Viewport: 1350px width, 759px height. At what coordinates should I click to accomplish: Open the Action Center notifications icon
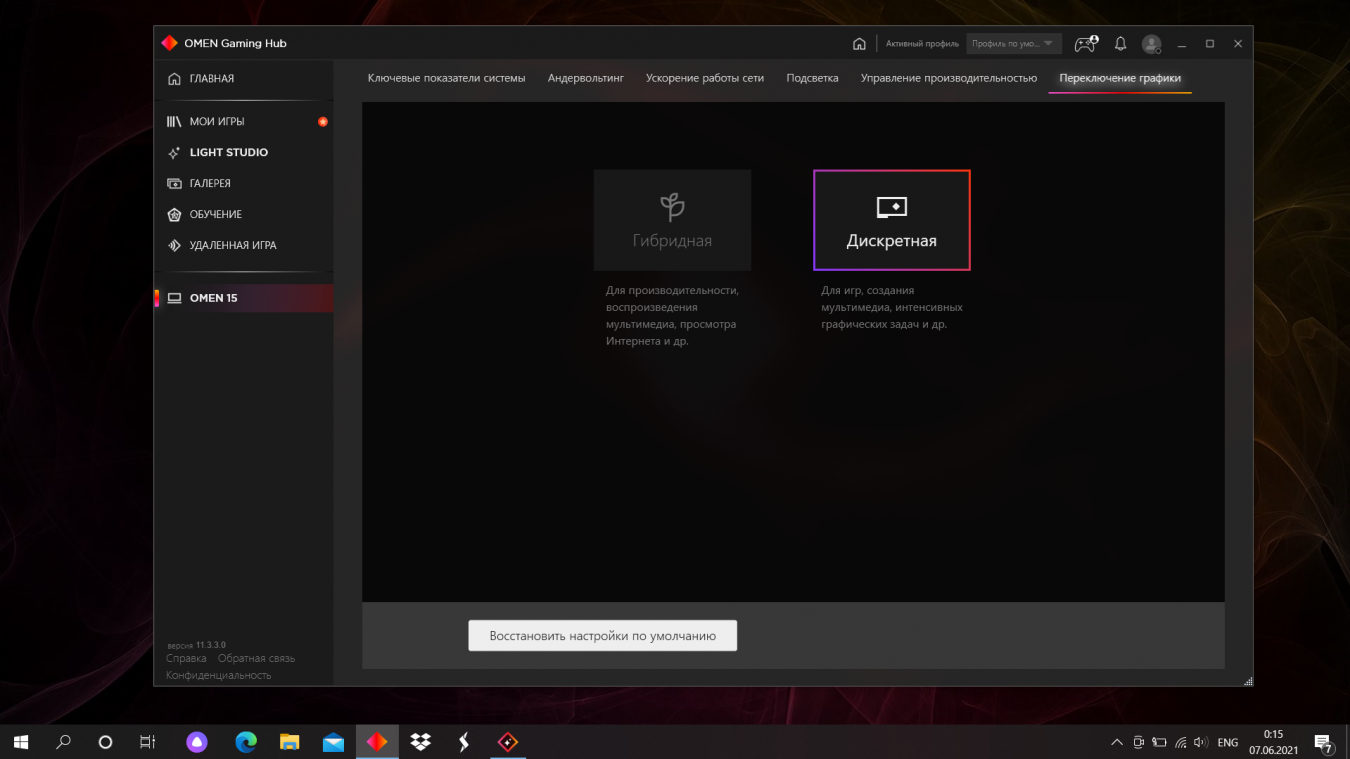point(1326,743)
